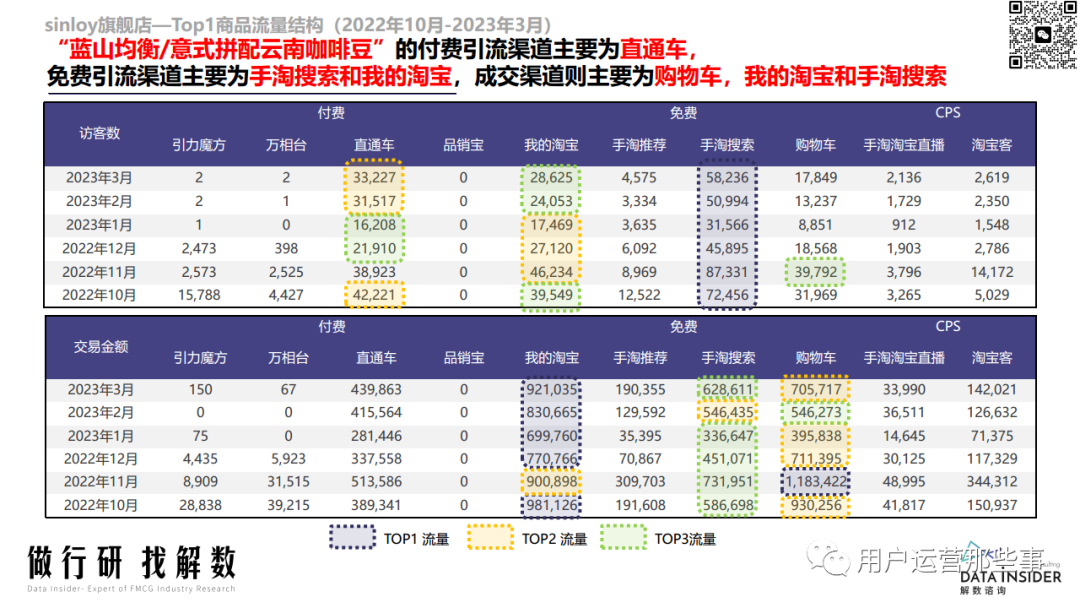The image size is (1080, 608).
Task: Click the cell value 12,522
Action: point(639,295)
